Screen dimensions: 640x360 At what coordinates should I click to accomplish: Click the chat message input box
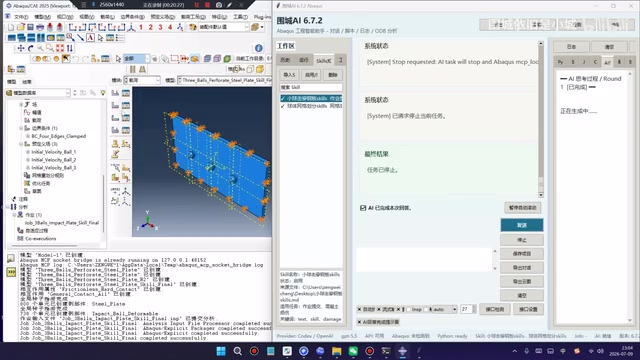(424, 260)
